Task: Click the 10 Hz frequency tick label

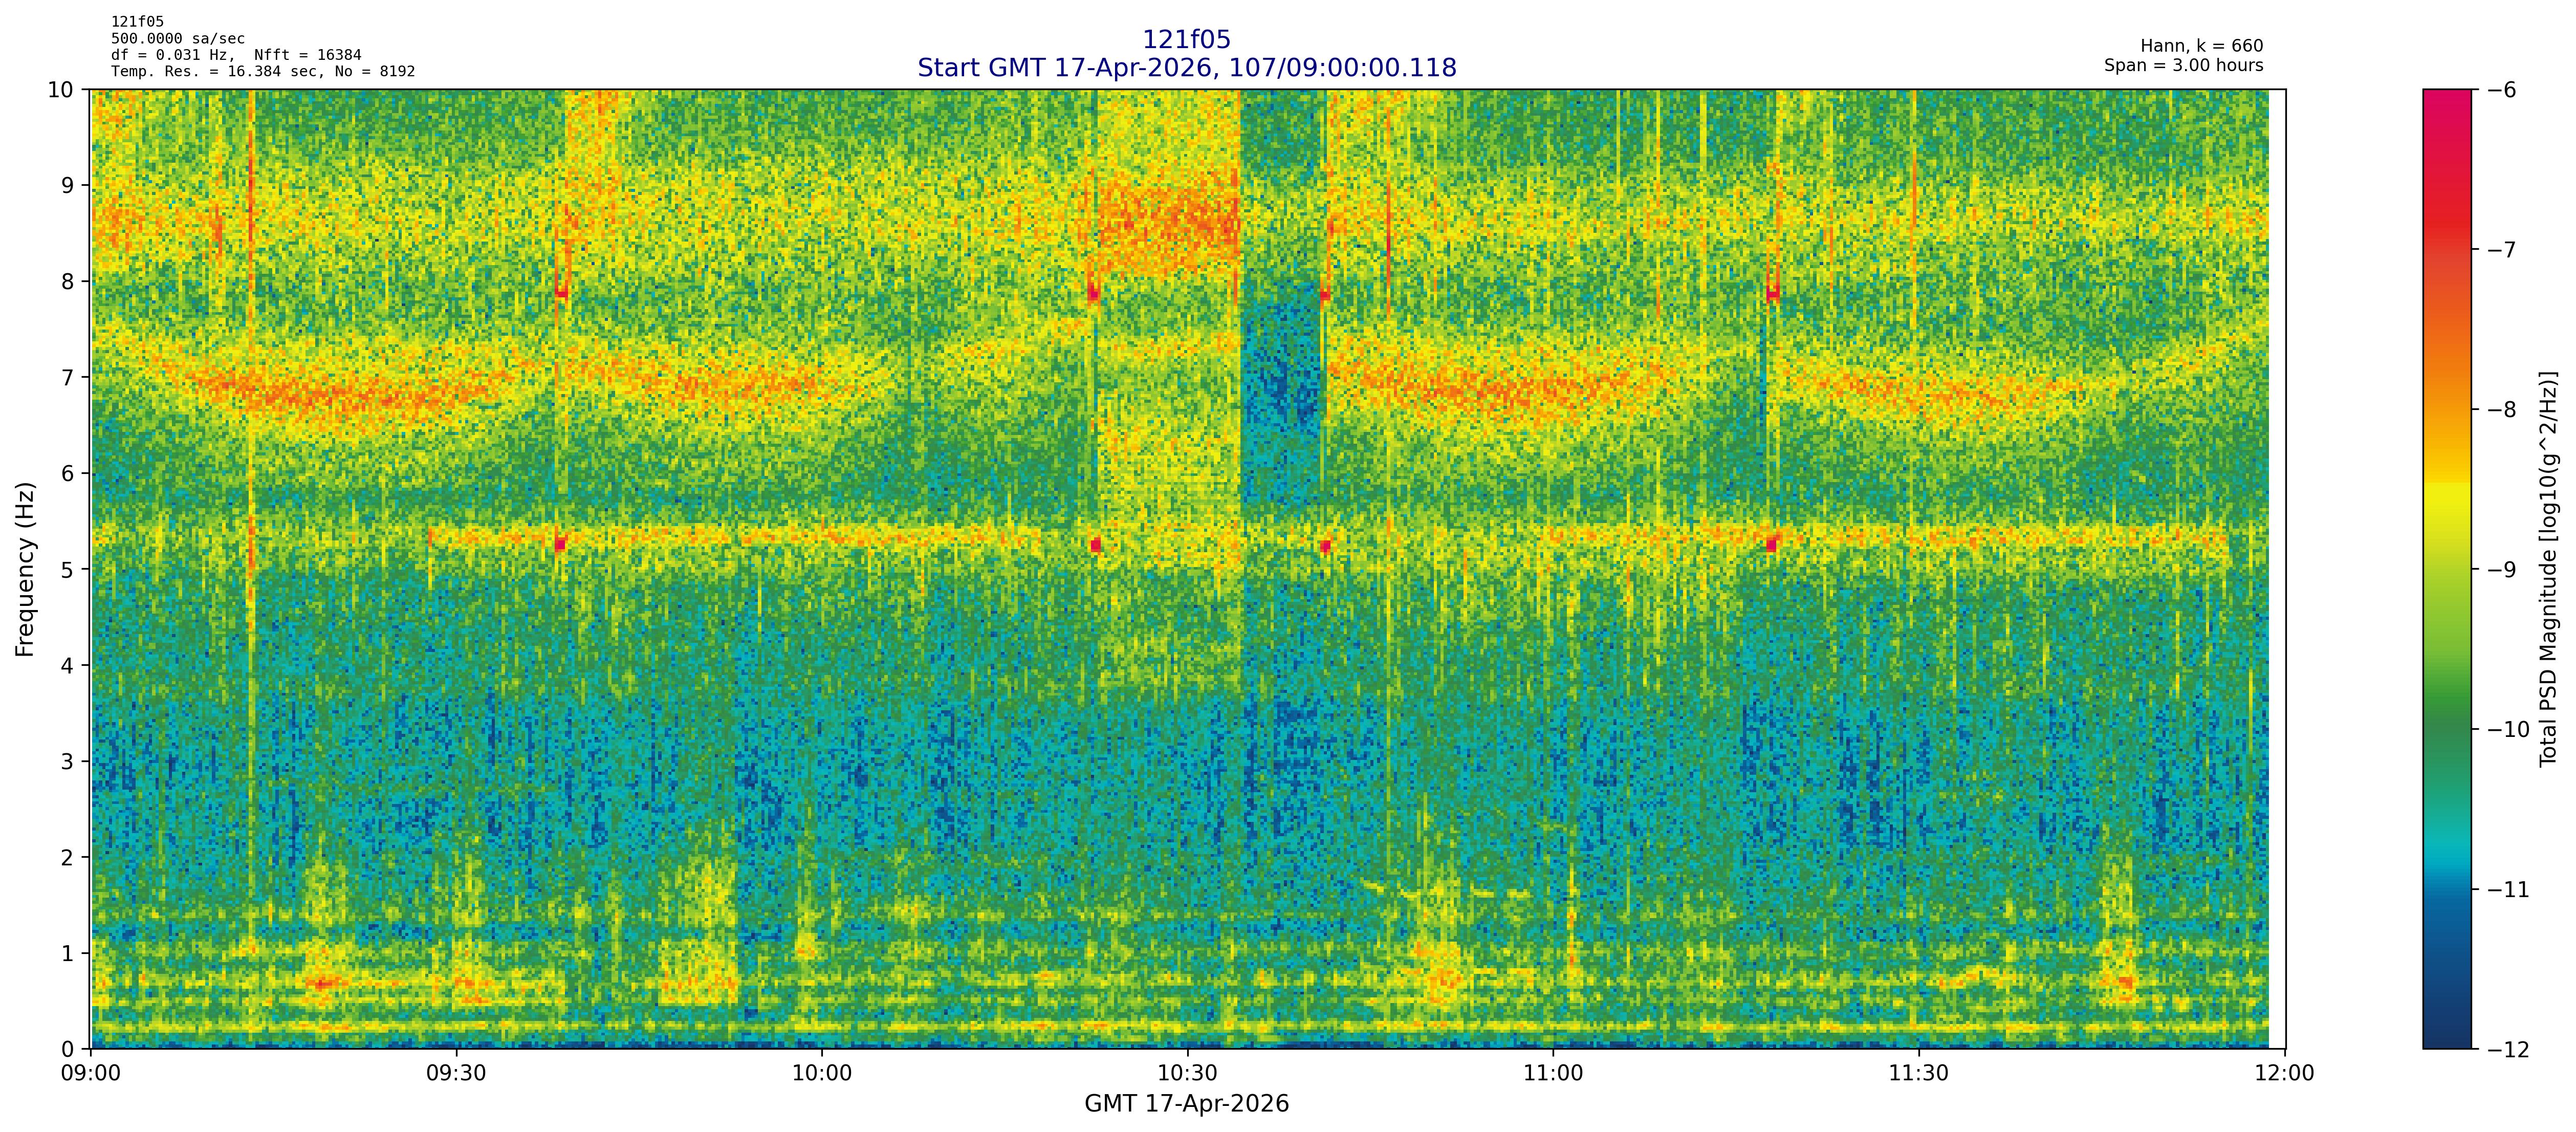Action: pyautogui.click(x=61, y=90)
